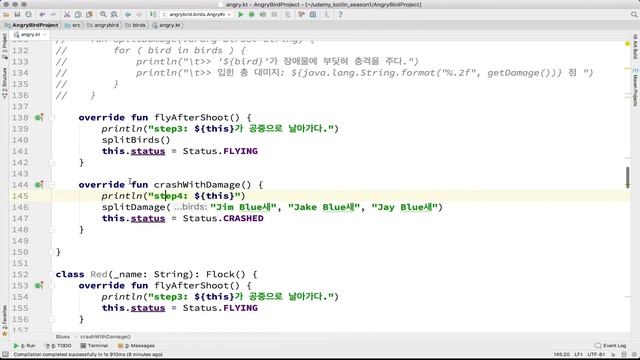
Task: Click the tool window toggle icon bottom-left corner
Action: point(5,355)
